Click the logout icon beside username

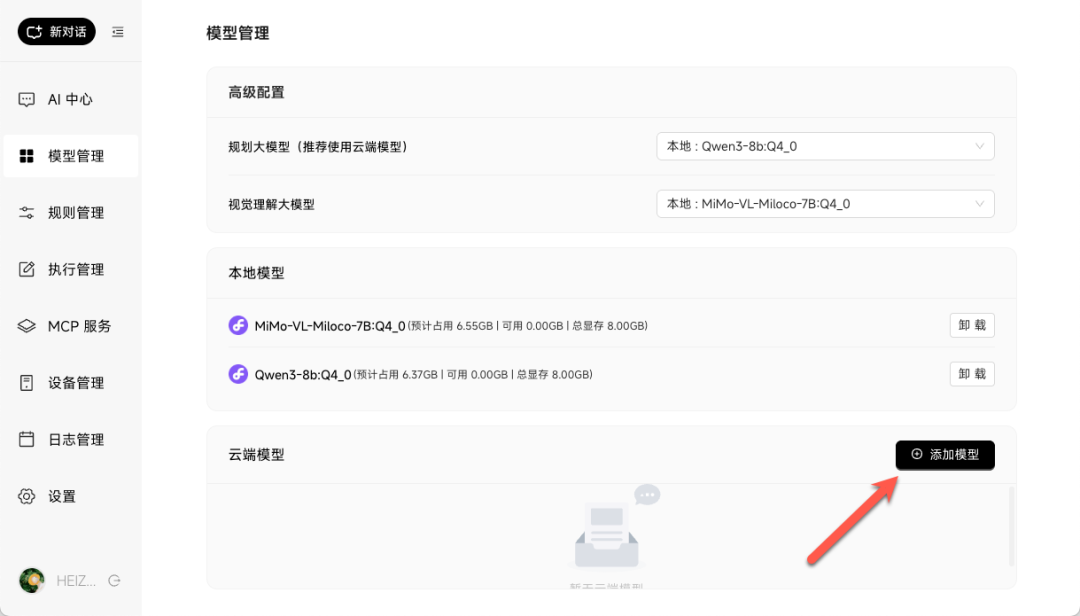click(x=114, y=580)
